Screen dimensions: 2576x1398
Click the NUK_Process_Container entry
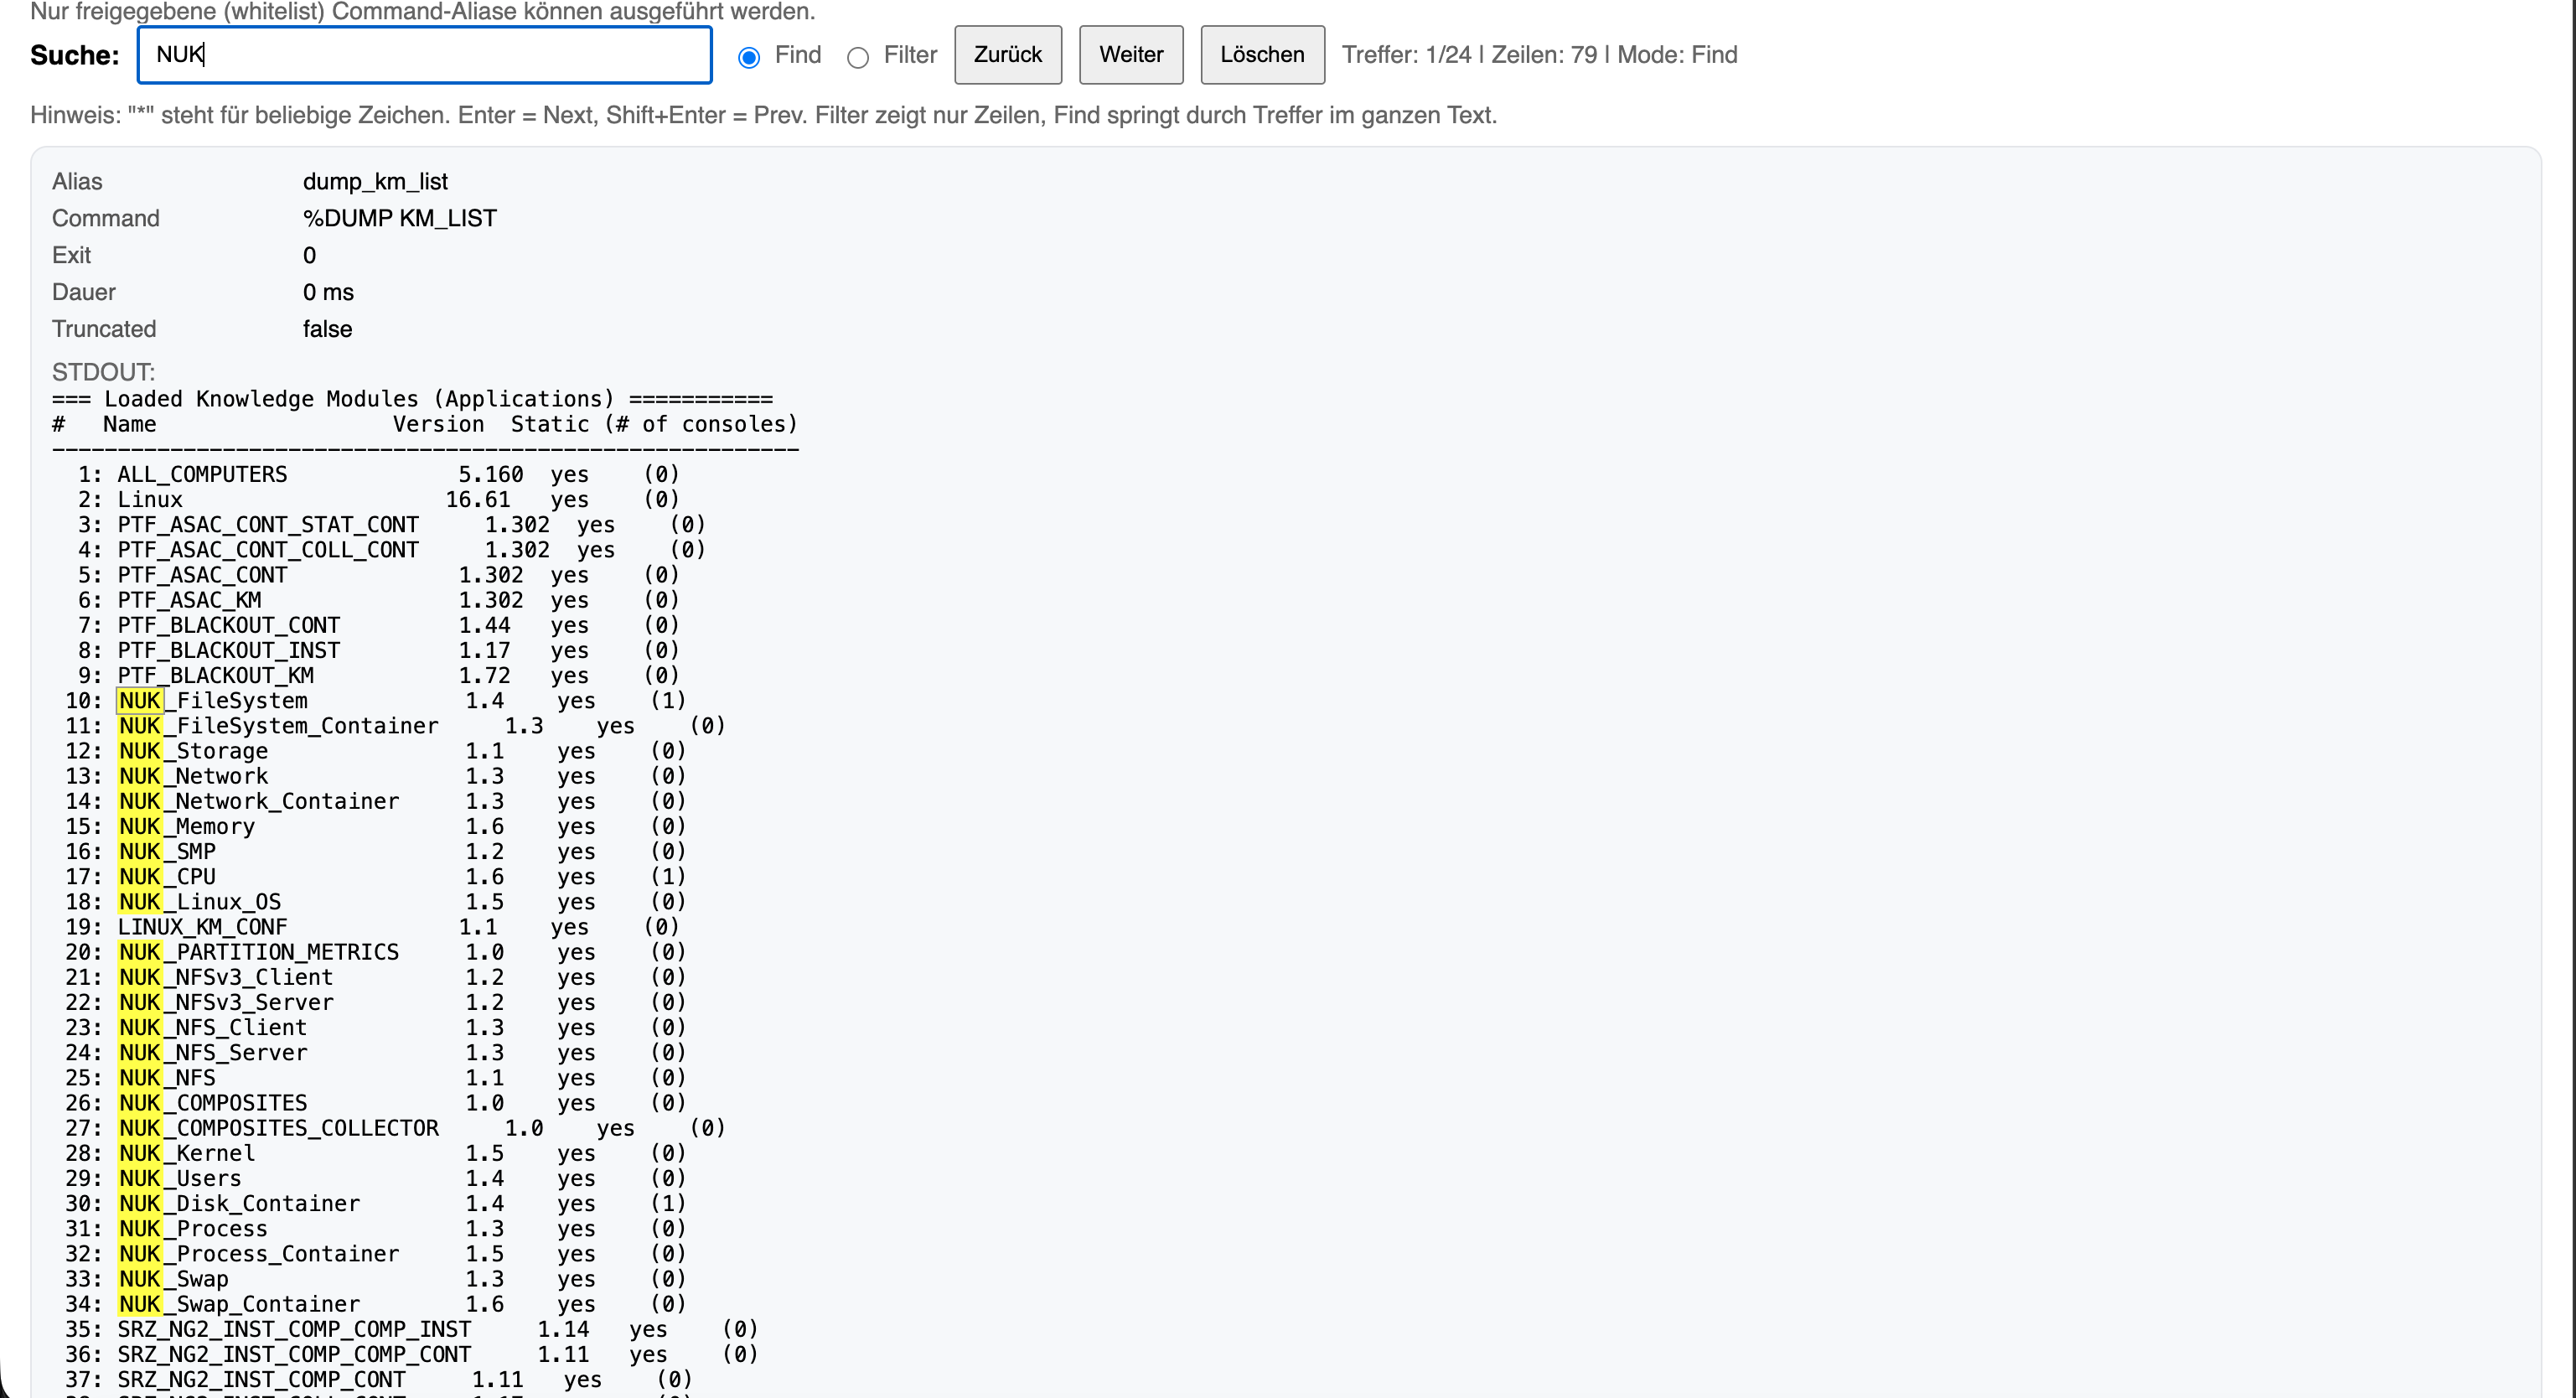point(259,1253)
